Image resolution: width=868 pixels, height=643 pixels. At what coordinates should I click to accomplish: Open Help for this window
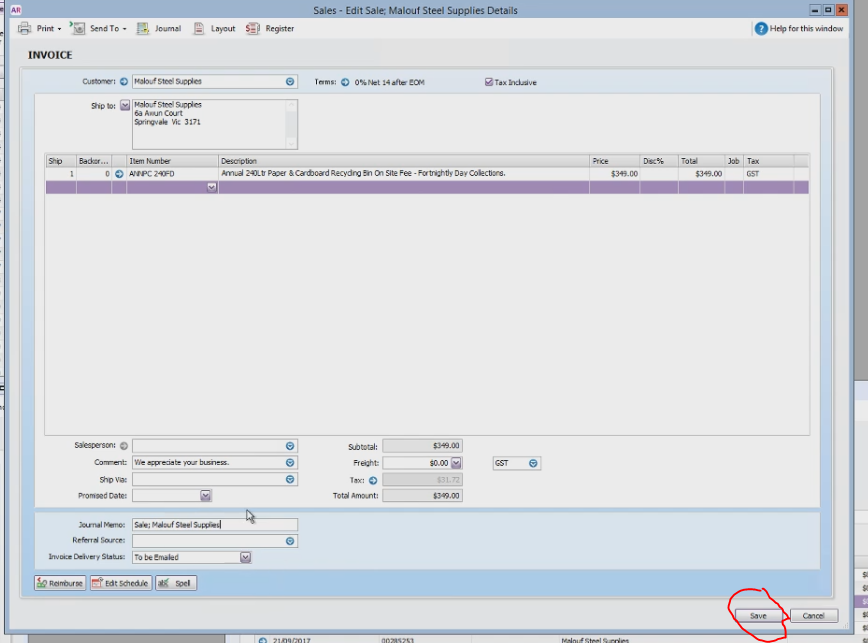click(799, 28)
